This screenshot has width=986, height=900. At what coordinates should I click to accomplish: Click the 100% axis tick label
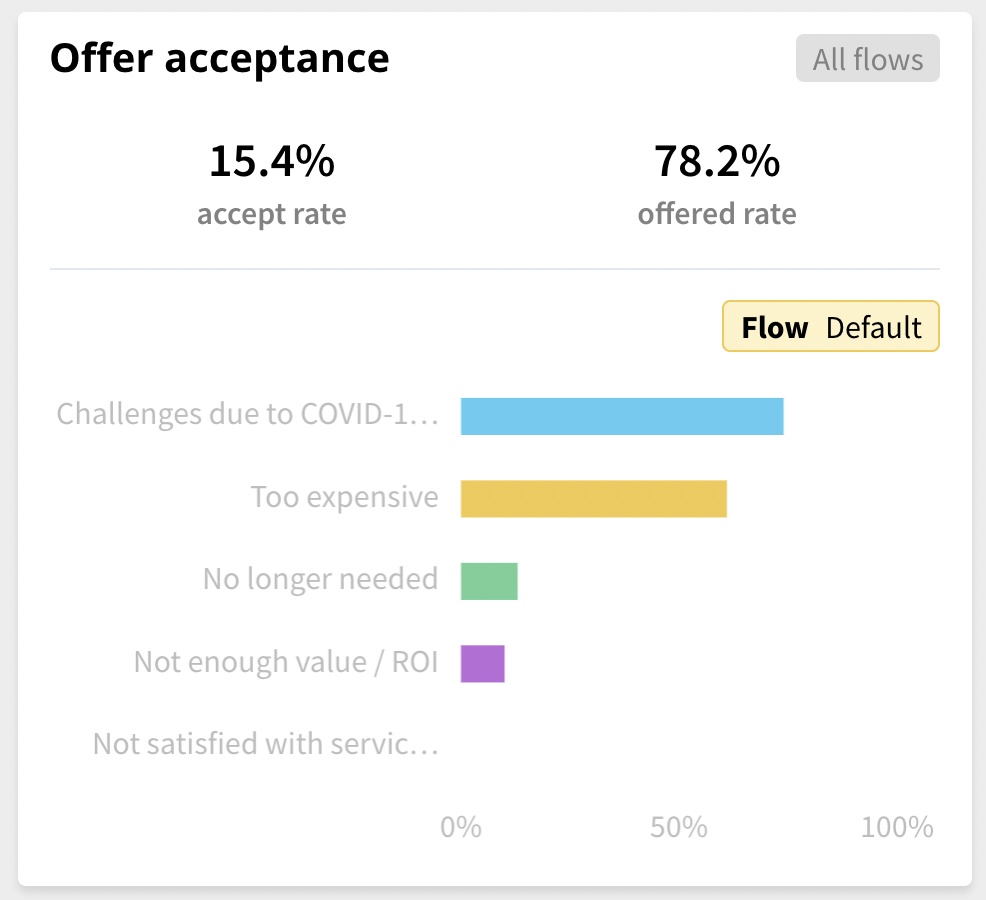[897, 827]
